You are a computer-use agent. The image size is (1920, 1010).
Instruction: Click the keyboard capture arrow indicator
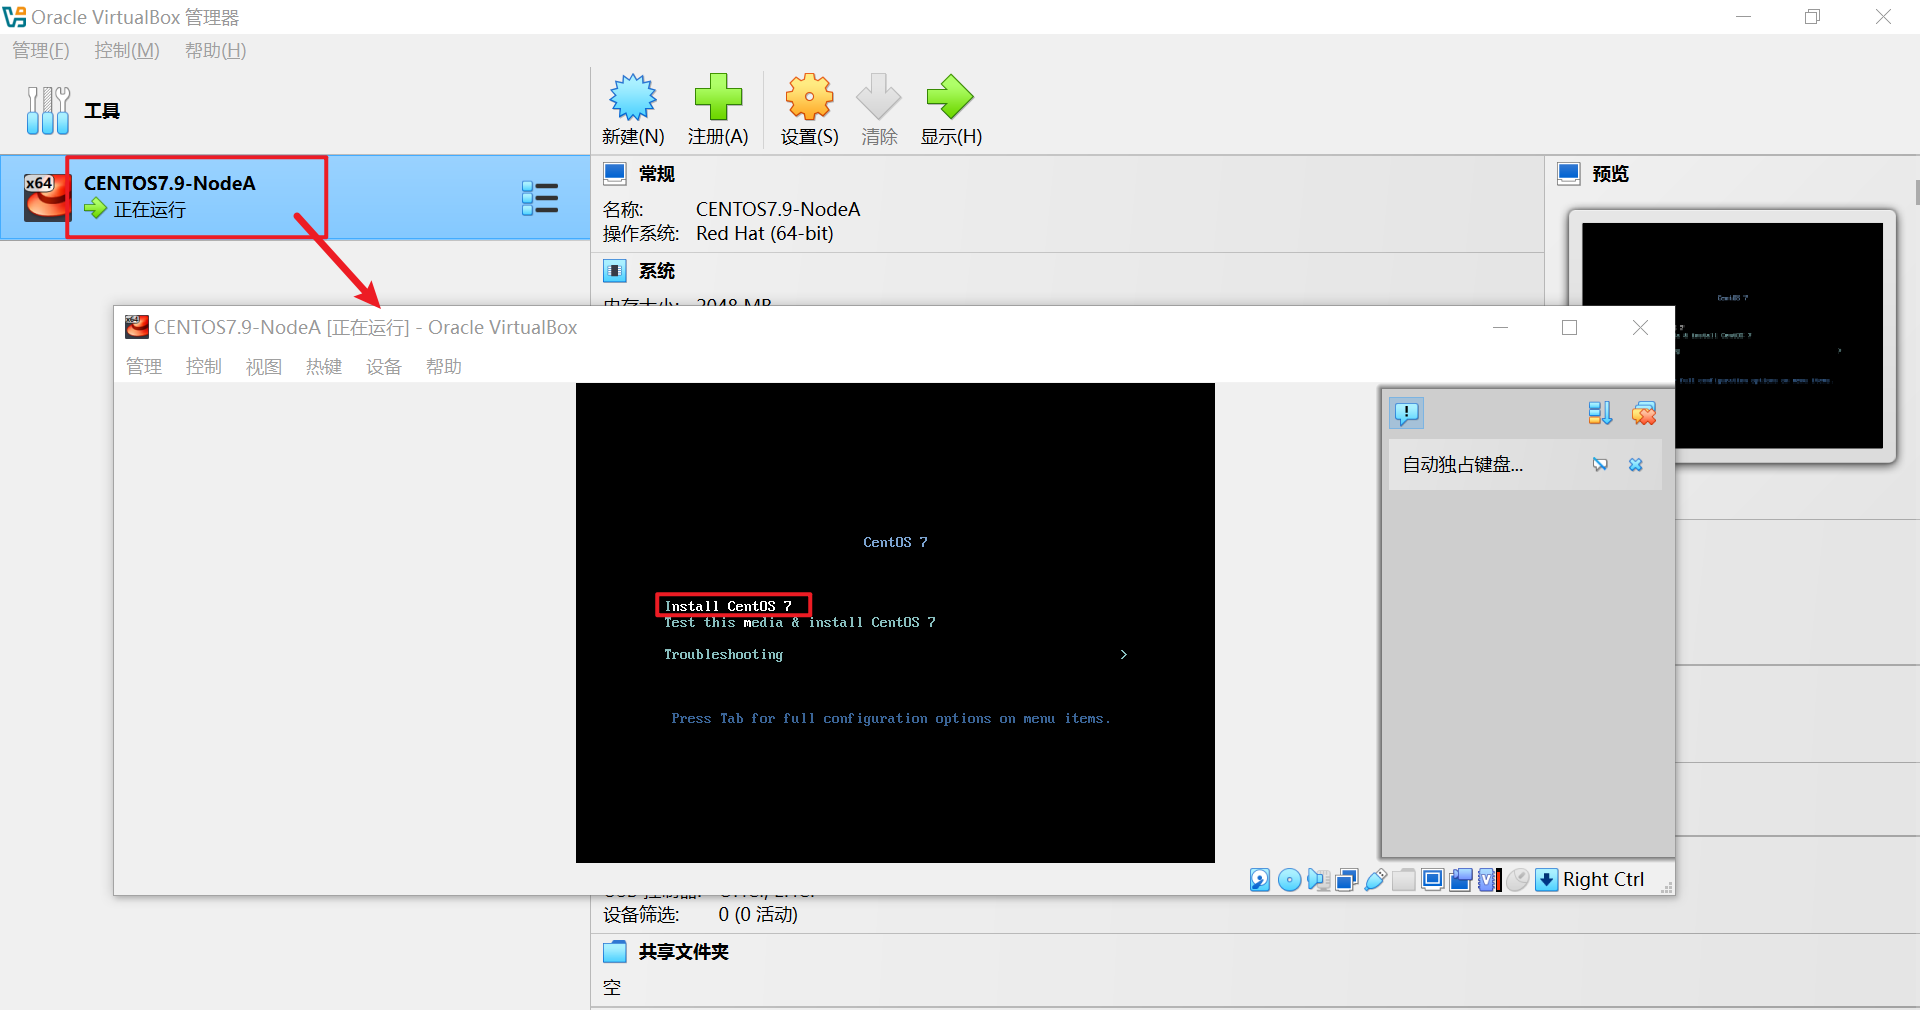click(1547, 879)
